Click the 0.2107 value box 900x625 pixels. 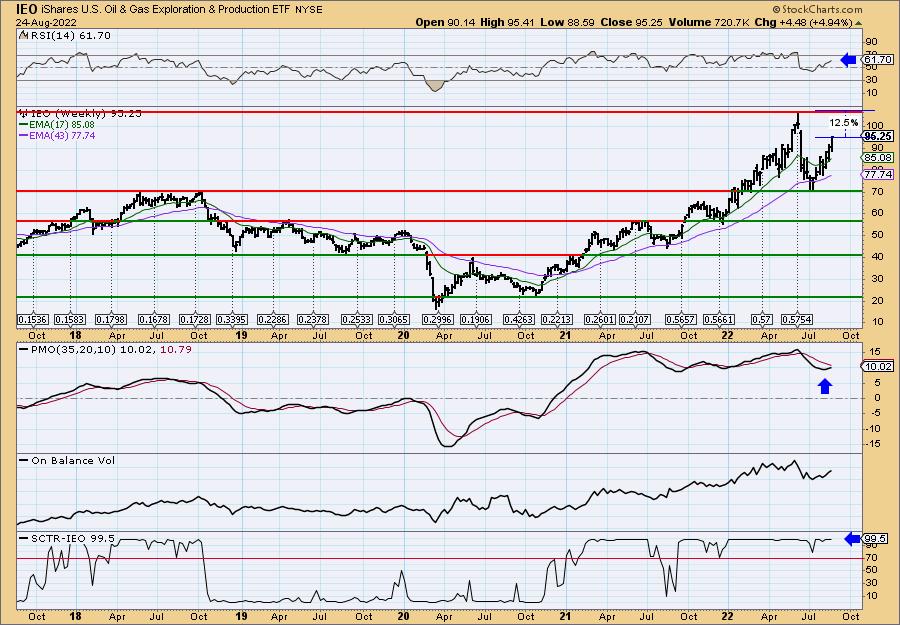coord(635,319)
